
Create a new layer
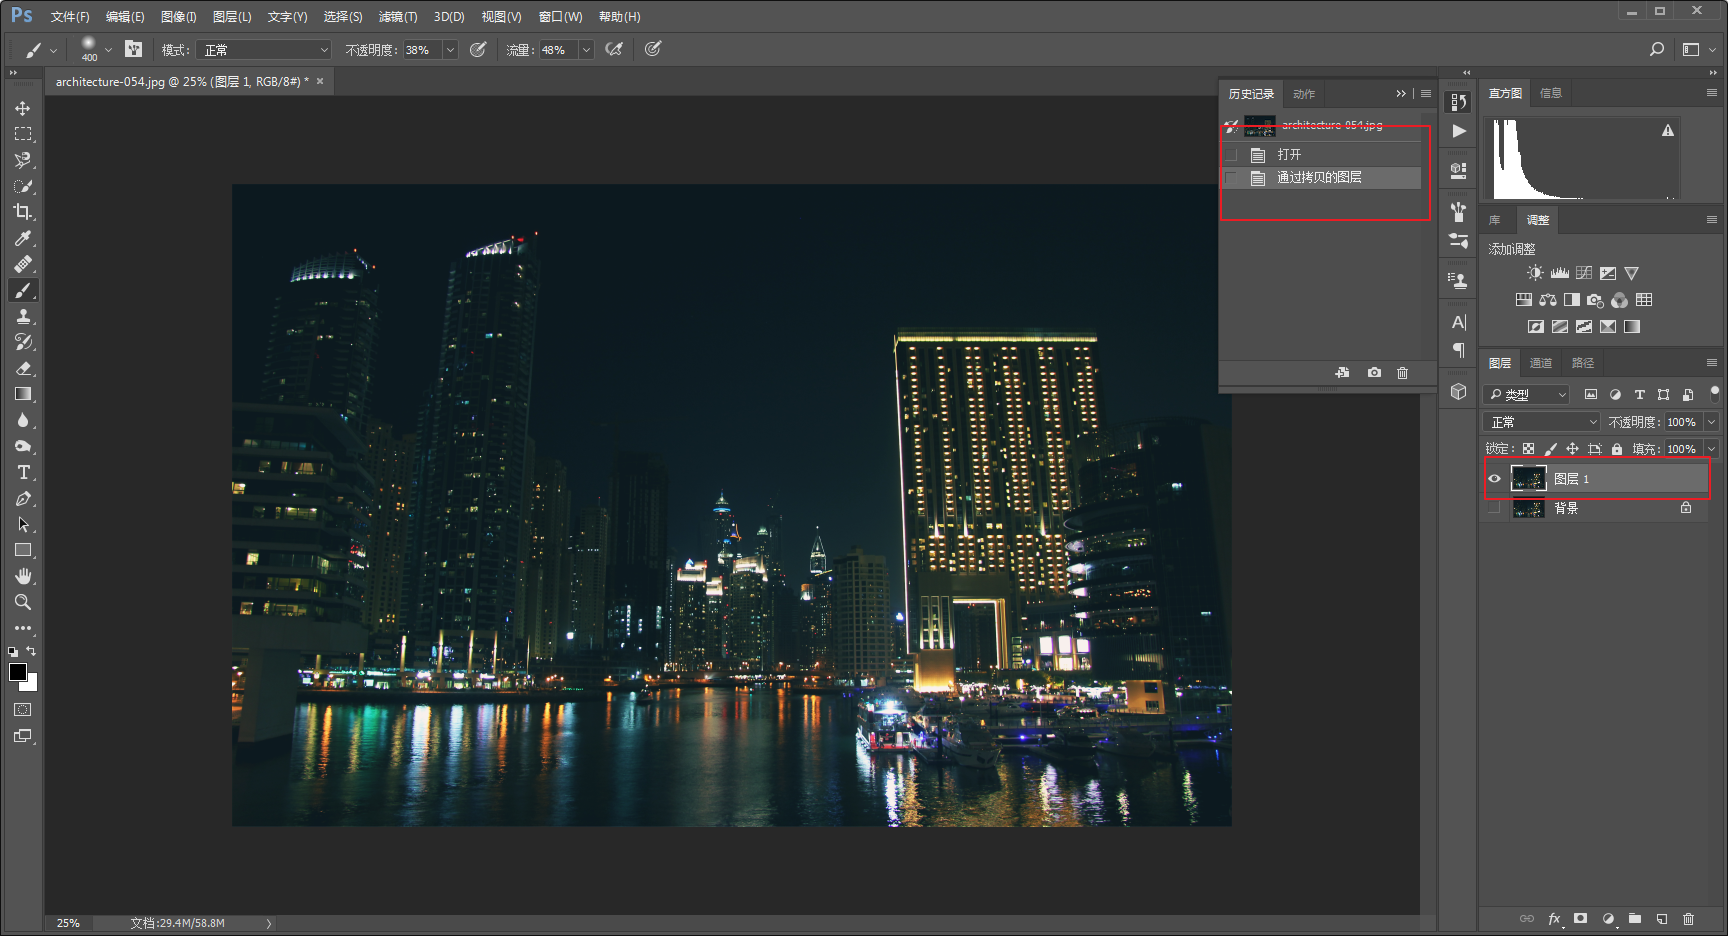(1661, 918)
